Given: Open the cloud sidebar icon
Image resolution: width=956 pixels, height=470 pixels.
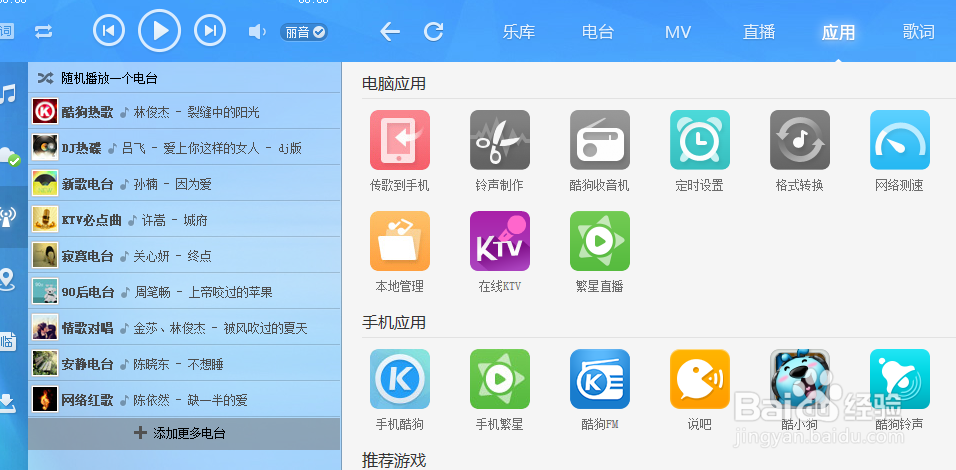Looking at the screenshot, I should click(x=9, y=157).
